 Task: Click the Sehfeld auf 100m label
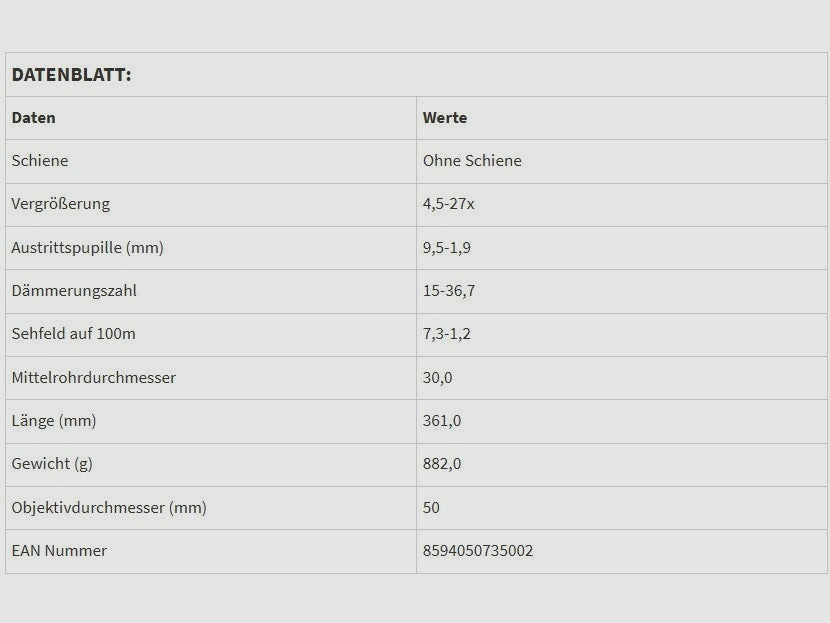click(73, 334)
